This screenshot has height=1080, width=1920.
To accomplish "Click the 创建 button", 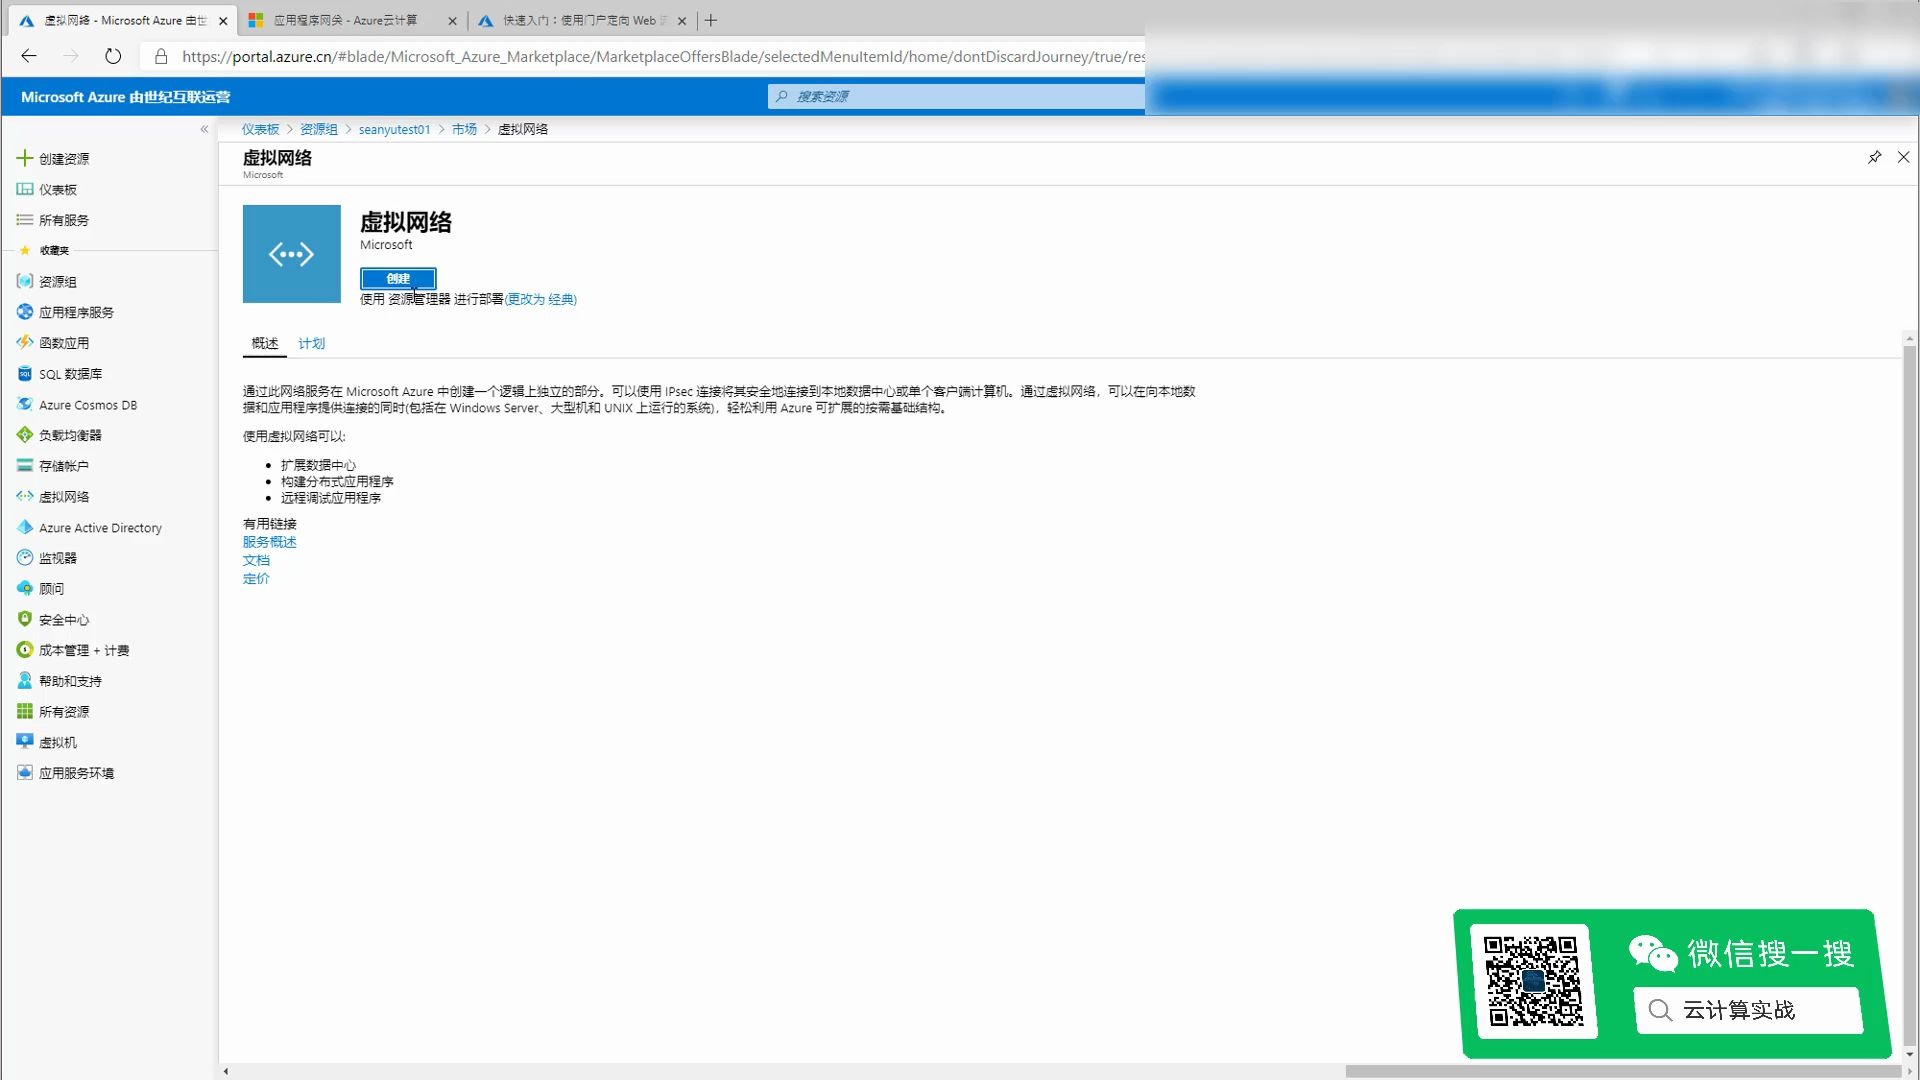I will 398,278.
